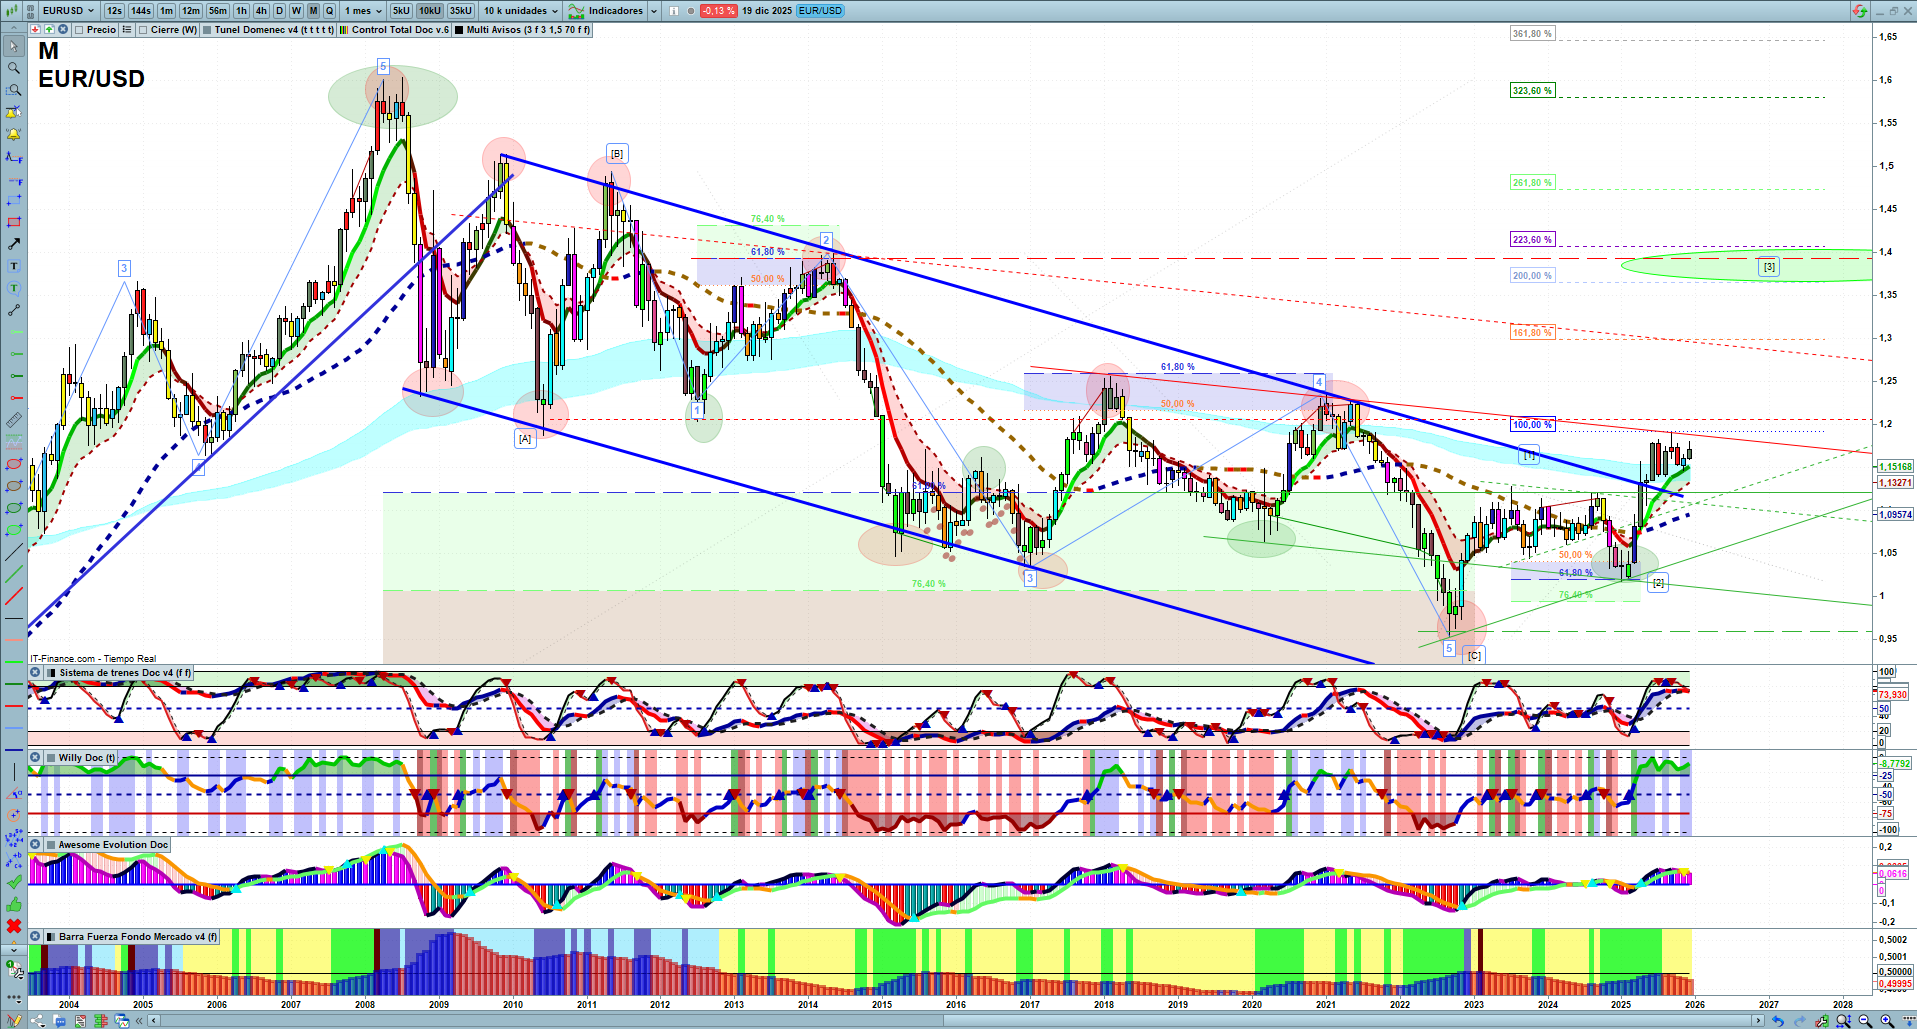
Task: Select the segment line drawing tool
Action: [13, 310]
